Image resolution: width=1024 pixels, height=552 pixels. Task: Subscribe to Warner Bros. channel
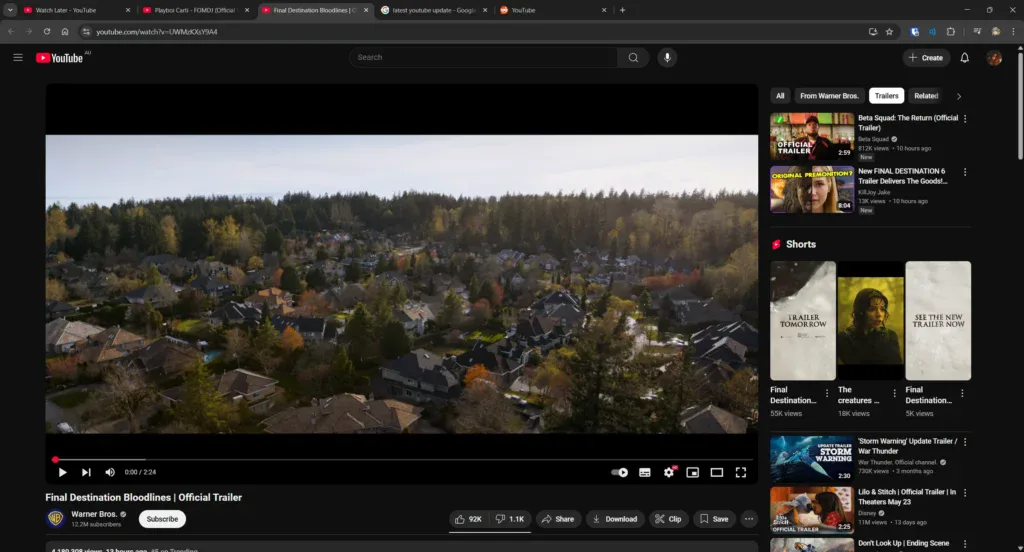(162, 519)
